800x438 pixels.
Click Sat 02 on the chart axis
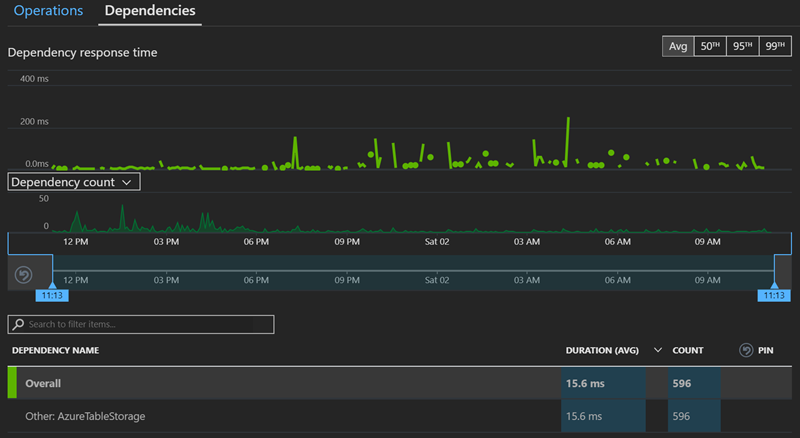tap(437, 241)
